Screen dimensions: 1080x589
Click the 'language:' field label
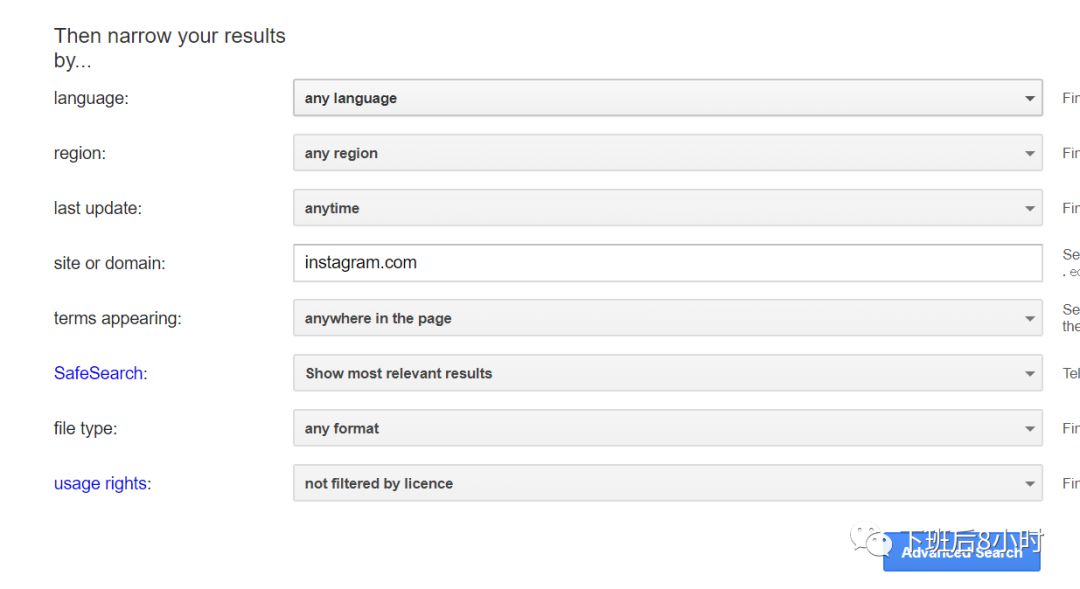pyautogui.click(x=91, y=98)
